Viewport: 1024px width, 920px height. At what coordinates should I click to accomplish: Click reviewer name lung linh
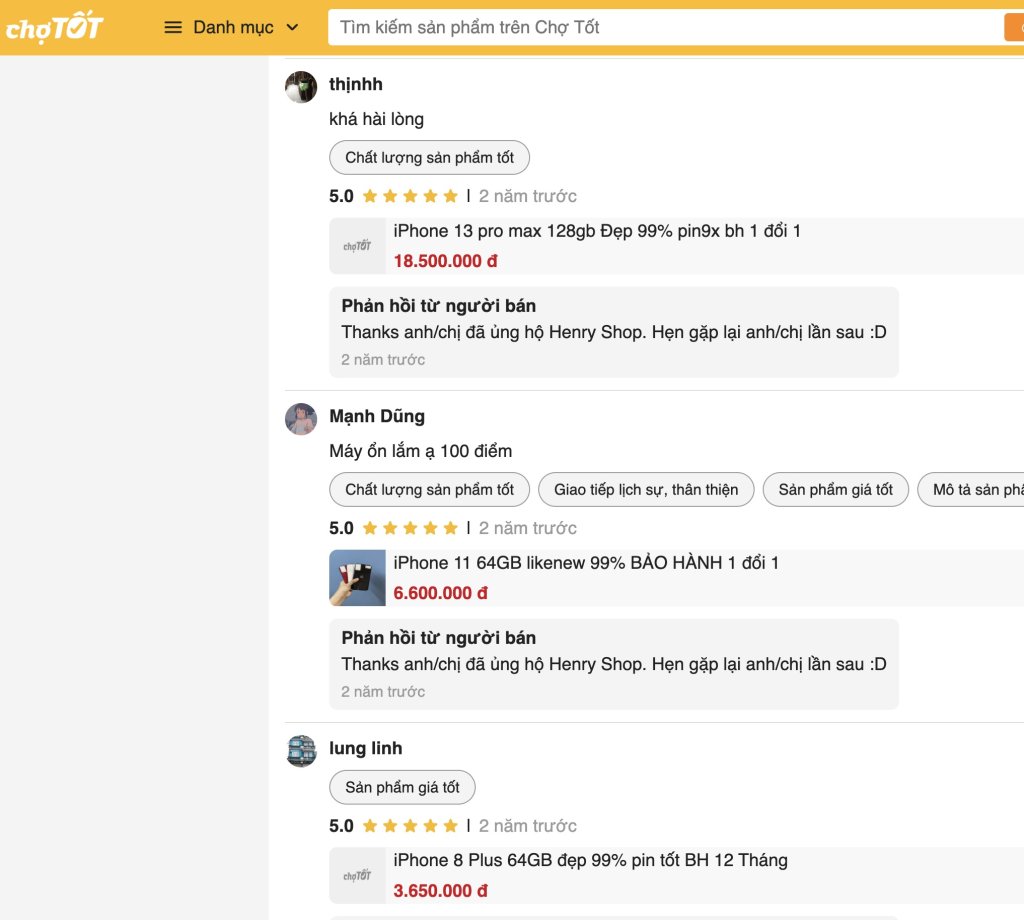click(366, 748)
